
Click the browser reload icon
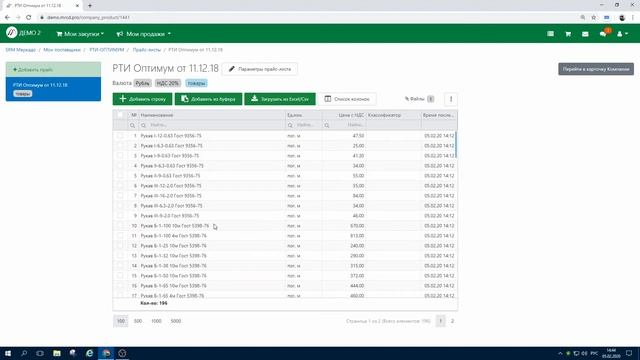(29, 18)
